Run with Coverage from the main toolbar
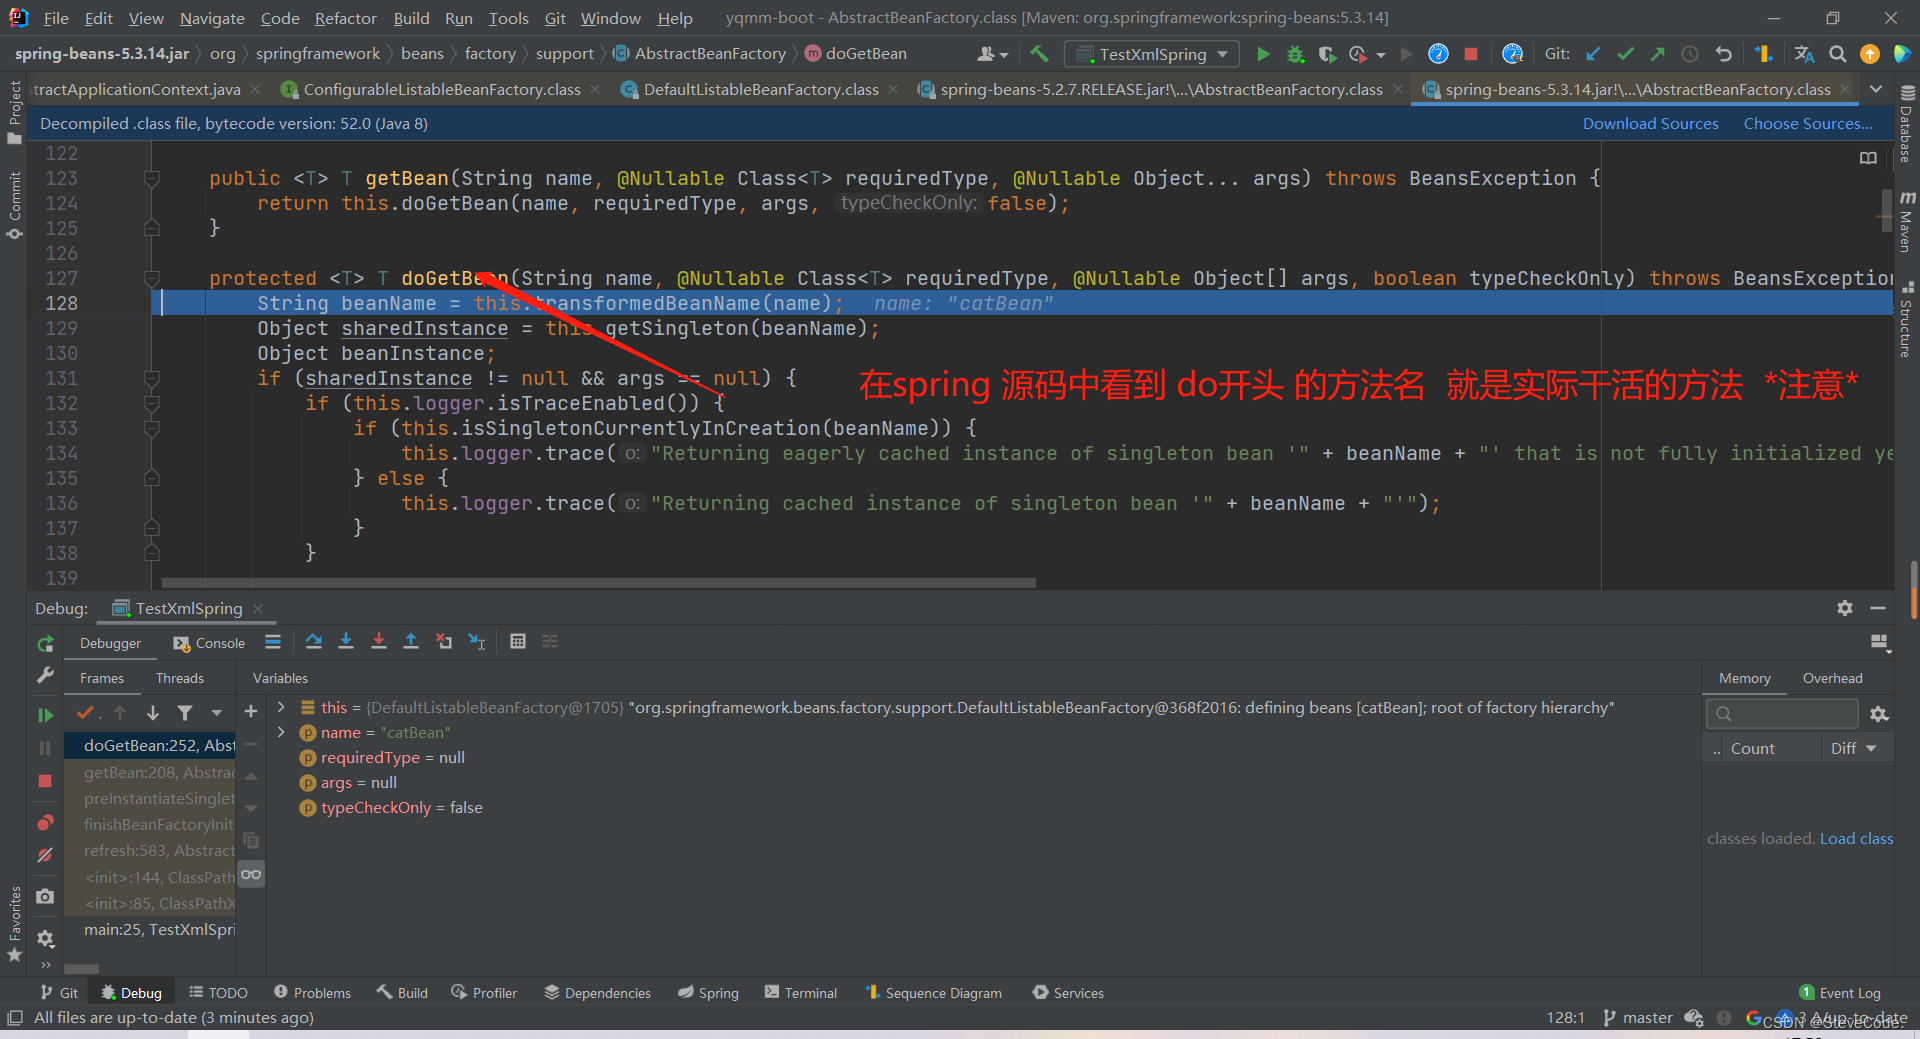Image resolution: width=1920 pixels, height=1039 pixels. coord(1326,54)
